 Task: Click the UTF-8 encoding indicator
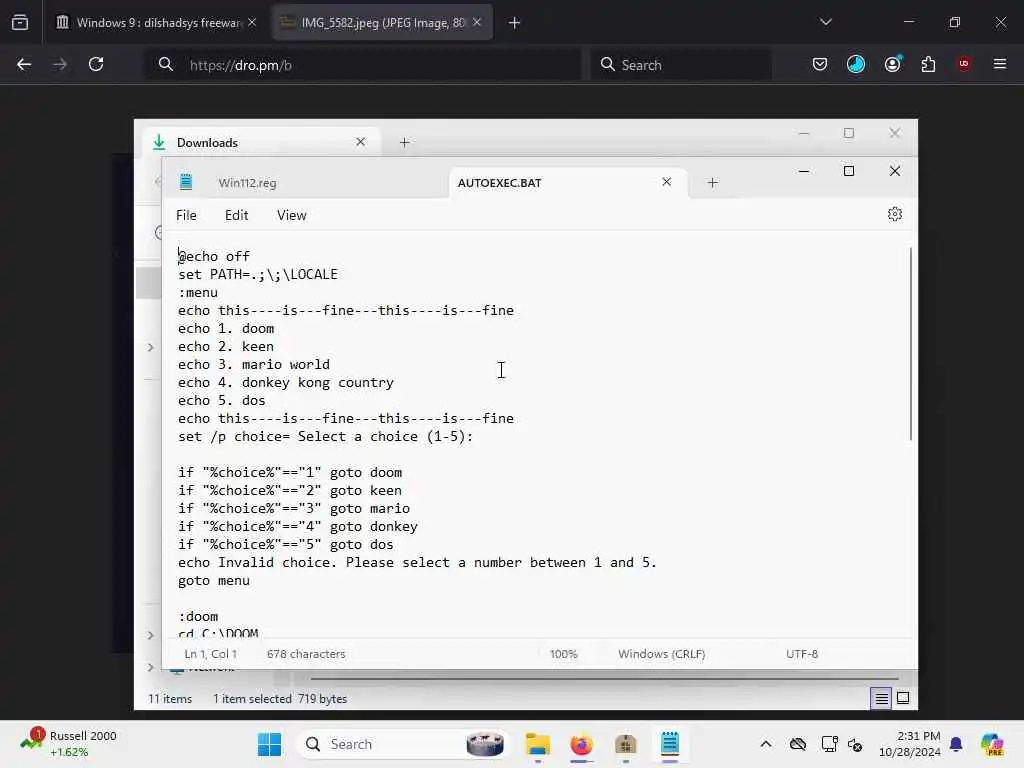[802, 654]
